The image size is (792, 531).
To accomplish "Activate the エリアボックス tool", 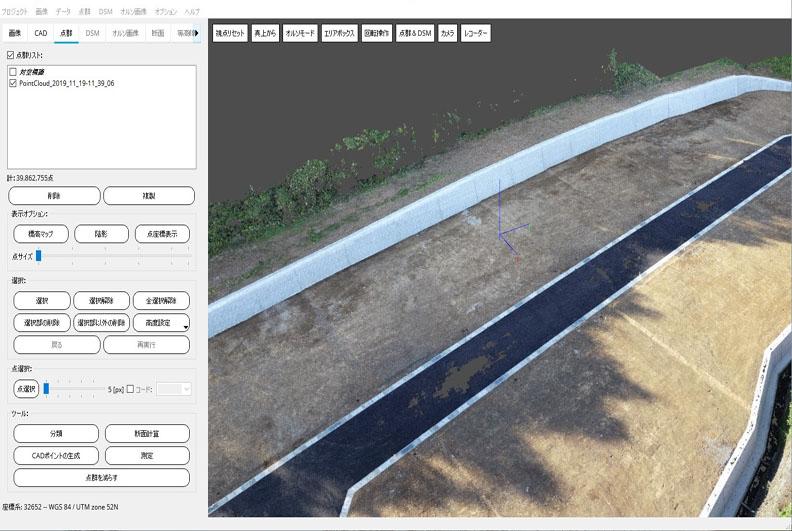I will (x=339, y=33).
